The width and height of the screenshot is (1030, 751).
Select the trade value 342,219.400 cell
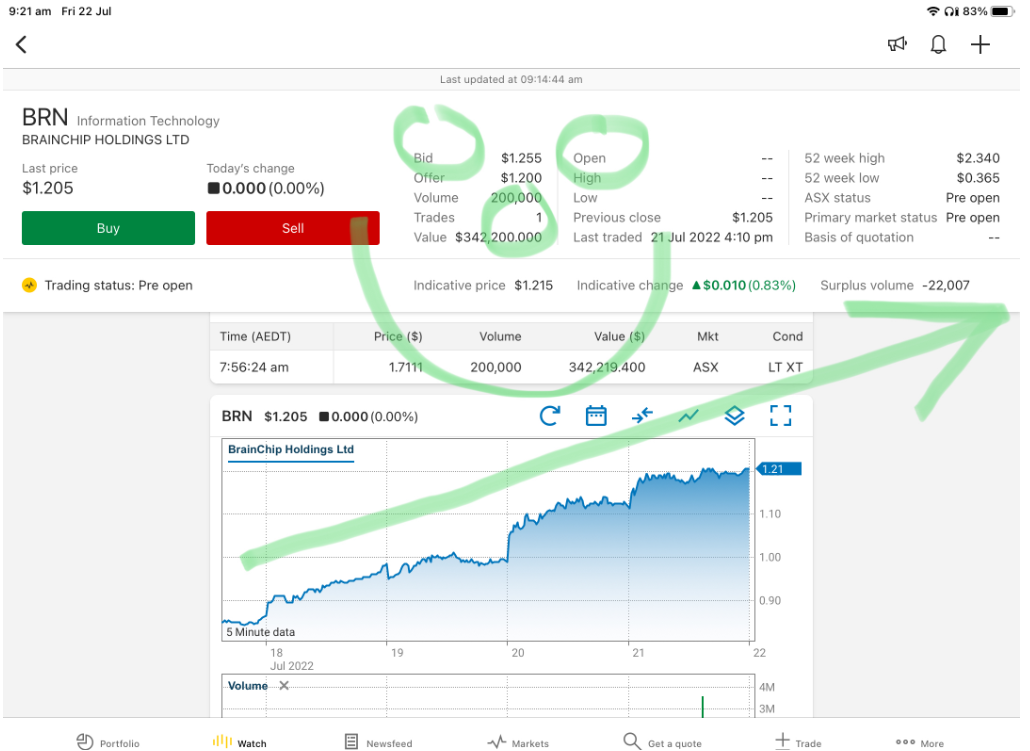pos(607,367)
